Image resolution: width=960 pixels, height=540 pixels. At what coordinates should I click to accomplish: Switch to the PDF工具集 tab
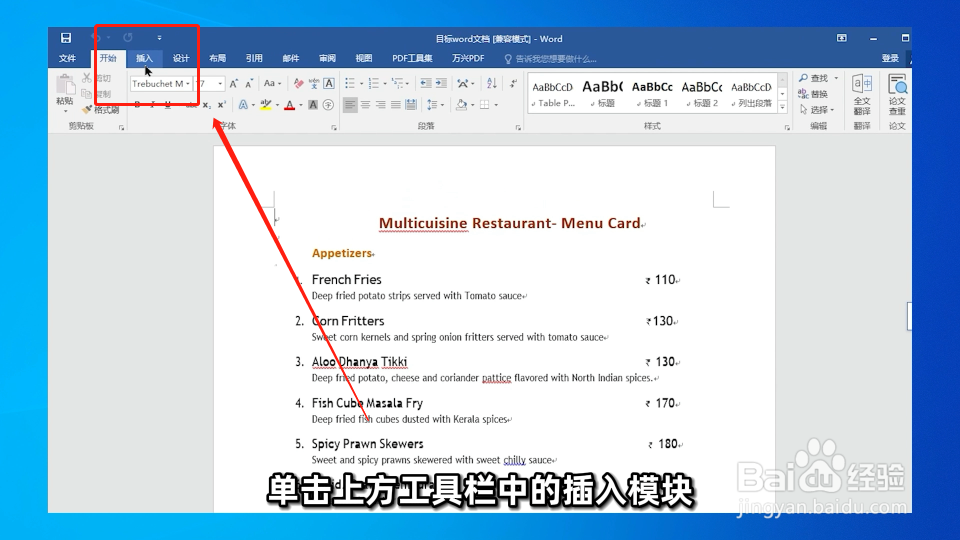click(x=412, y=58)
